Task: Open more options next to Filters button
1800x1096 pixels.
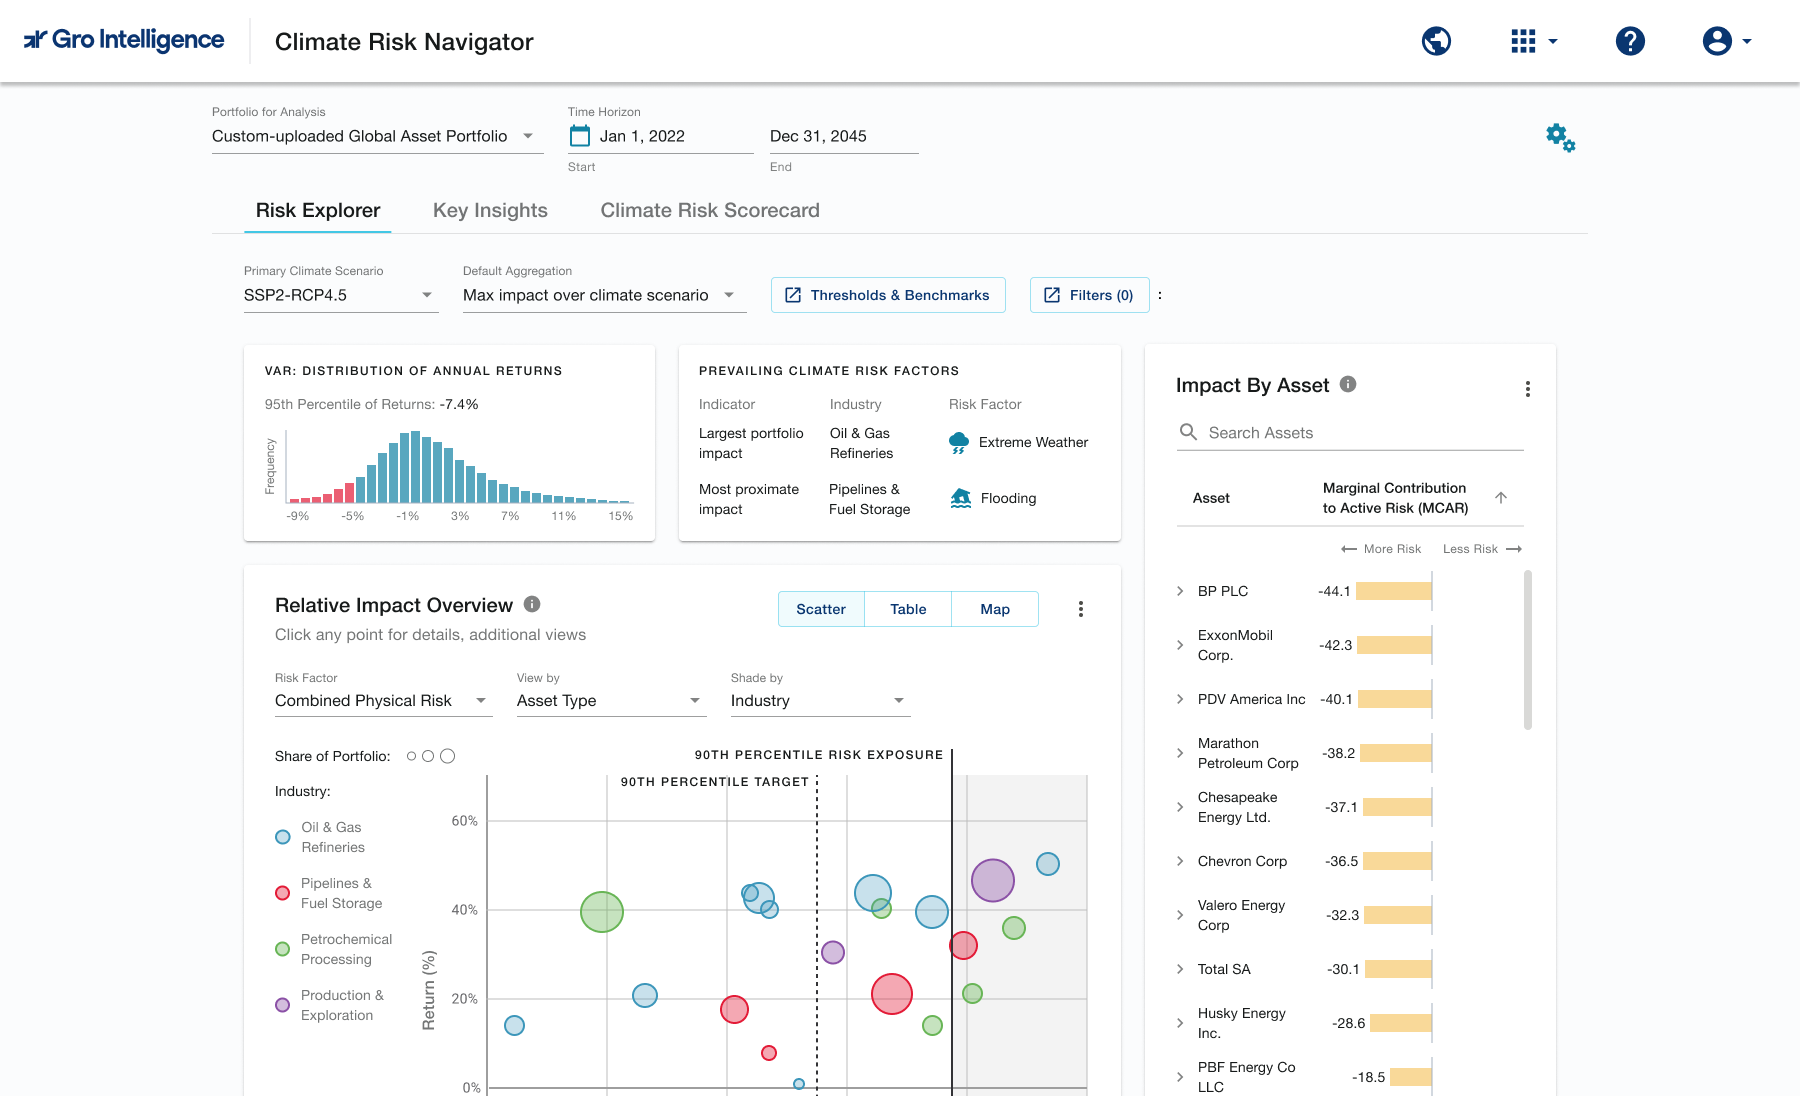Action: [x=1160, y=295]
